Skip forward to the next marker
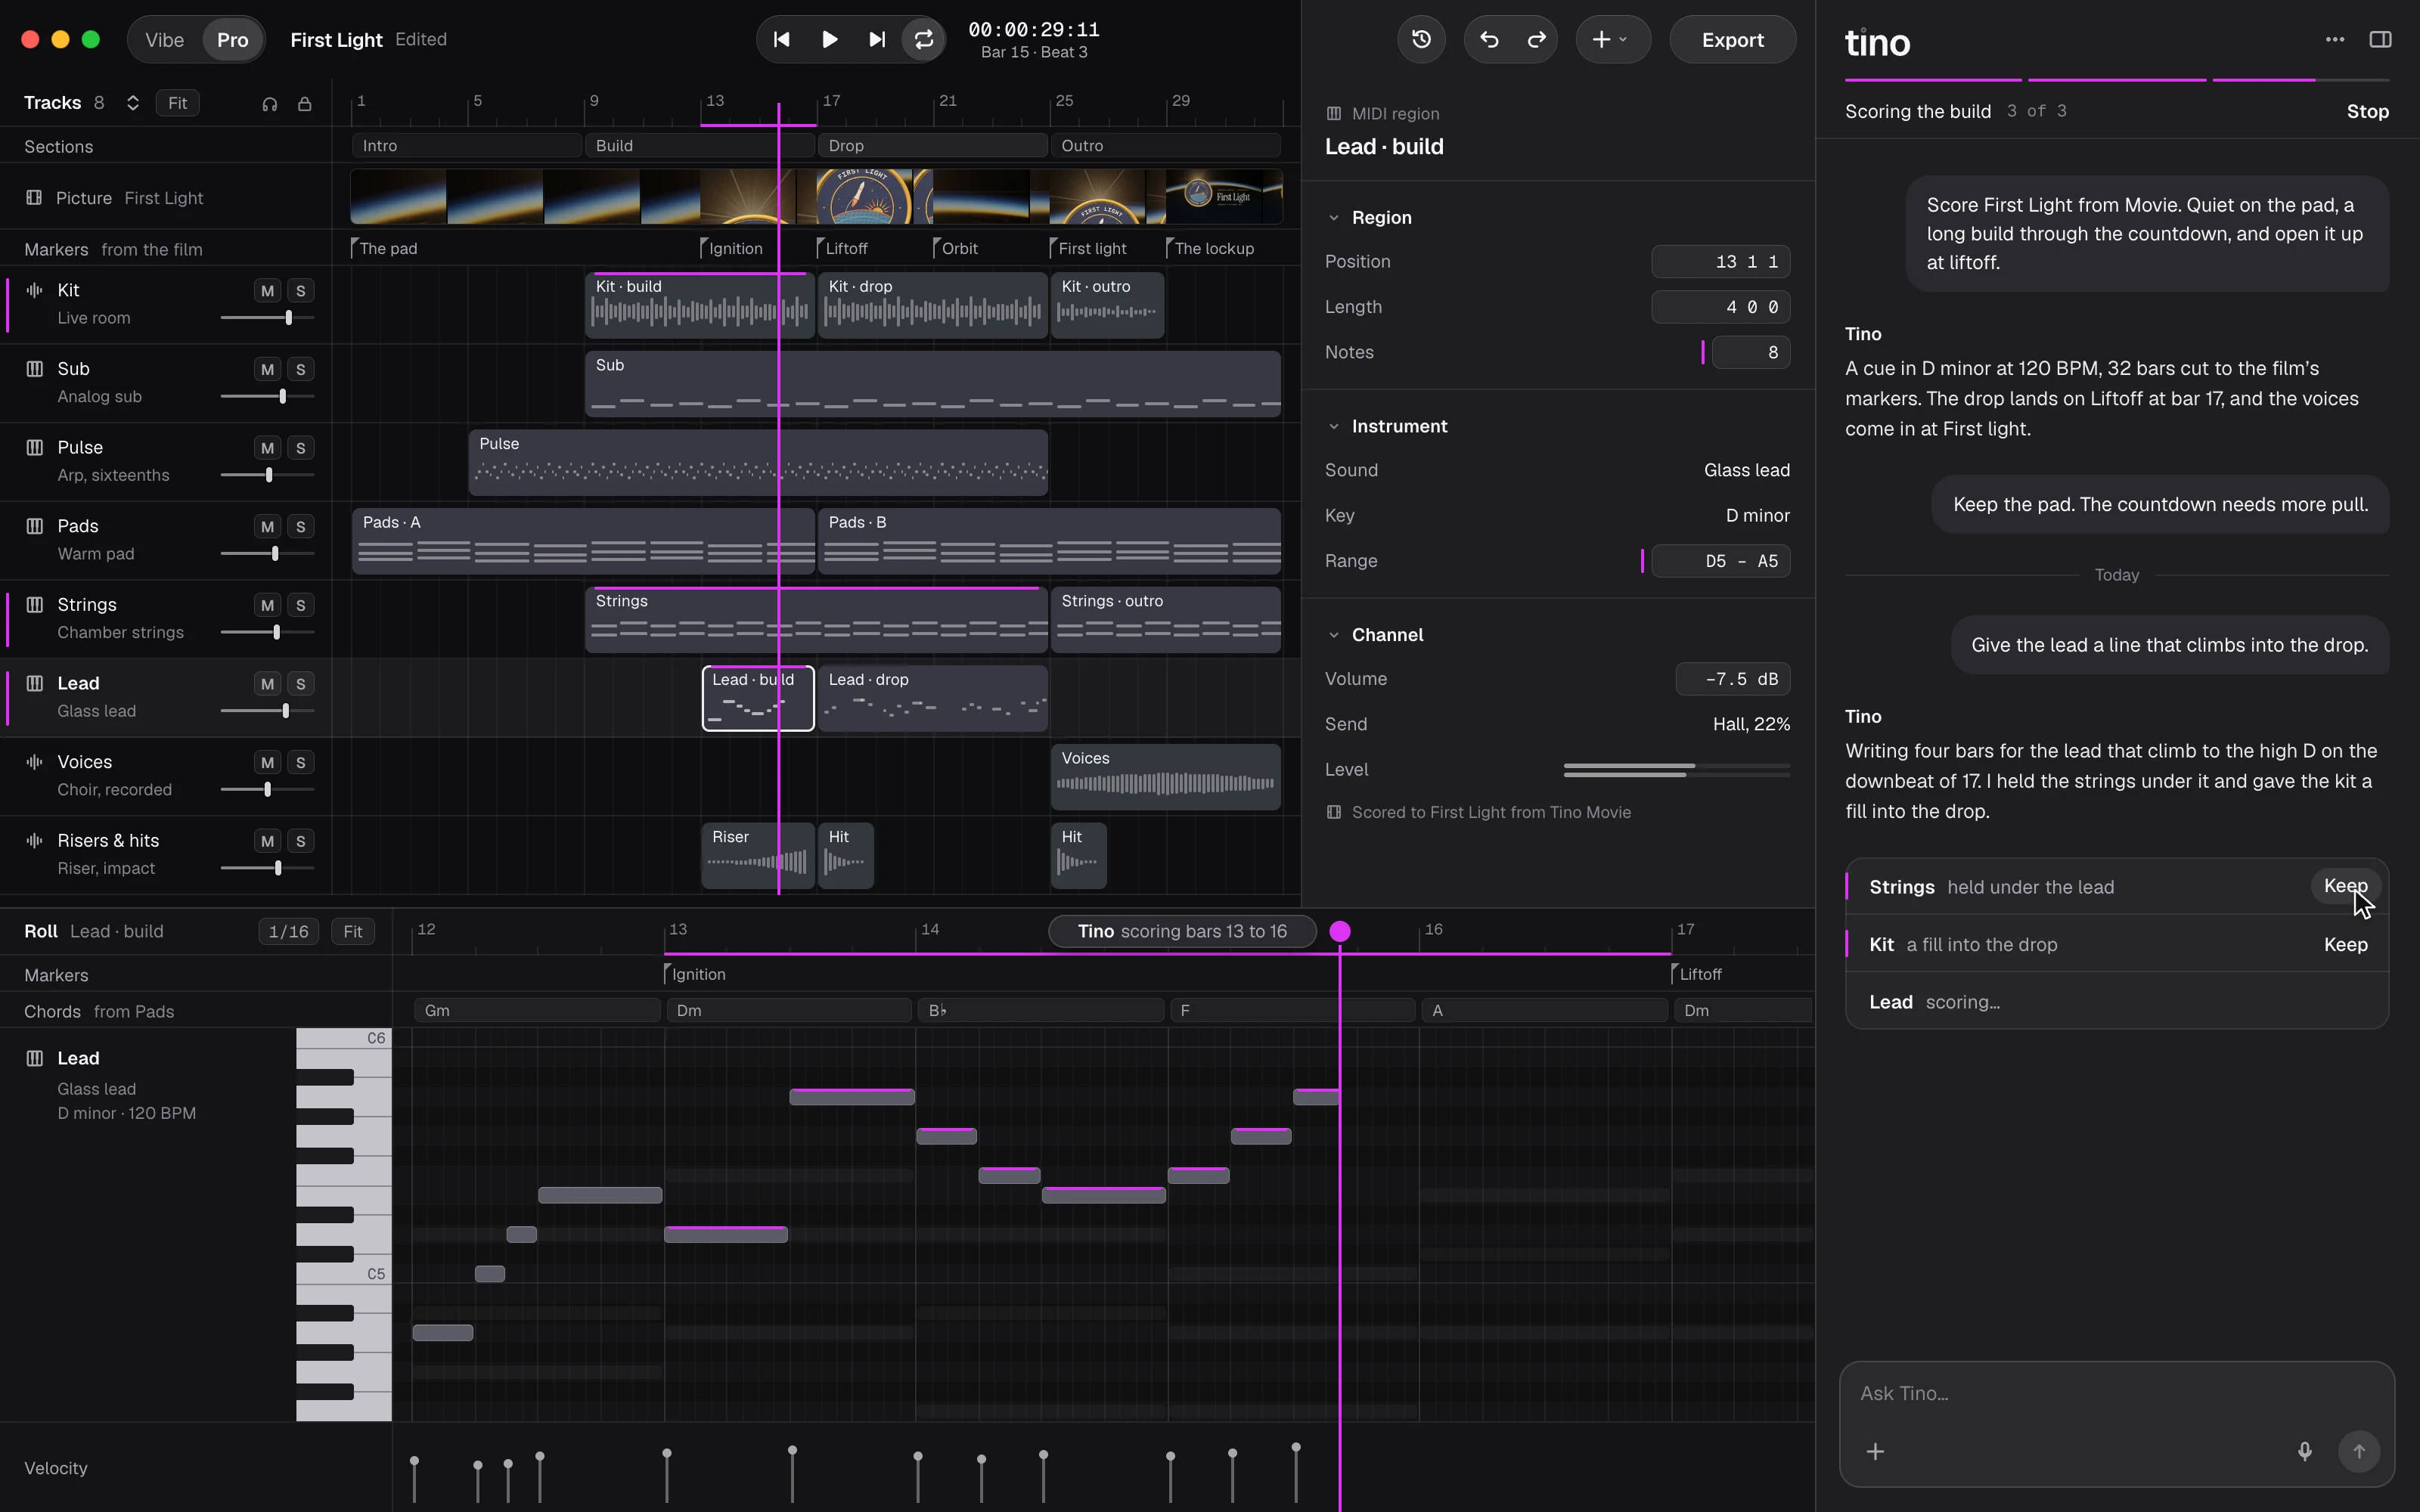The width and height of the screenshot is (2420, 1512). (877, 40)
